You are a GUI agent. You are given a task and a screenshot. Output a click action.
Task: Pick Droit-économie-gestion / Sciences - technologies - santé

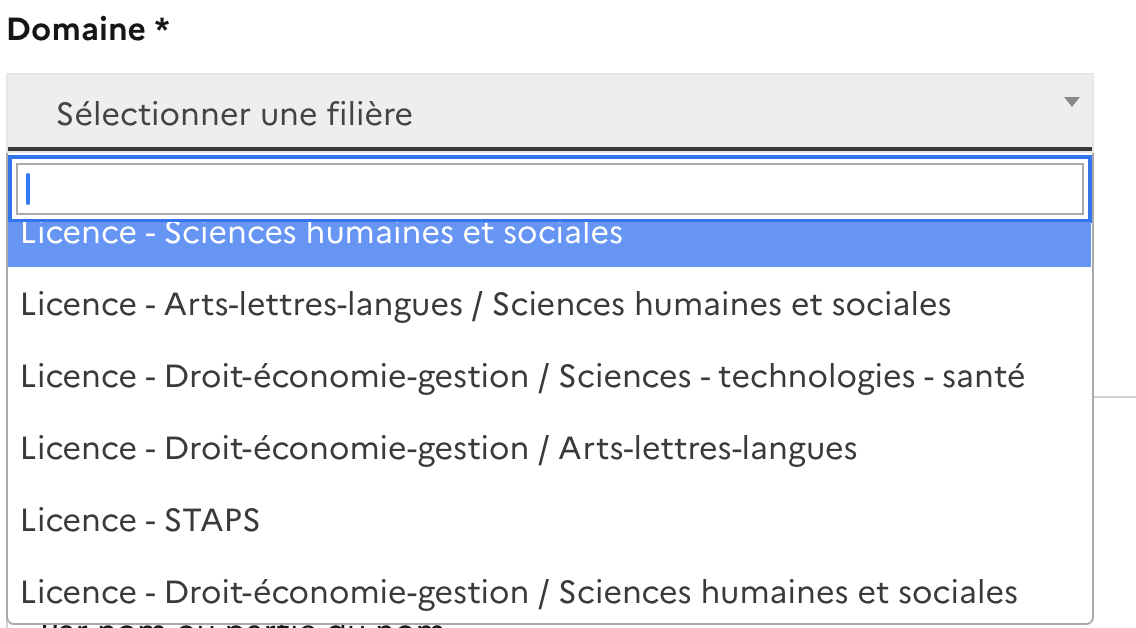click(522, 377)
